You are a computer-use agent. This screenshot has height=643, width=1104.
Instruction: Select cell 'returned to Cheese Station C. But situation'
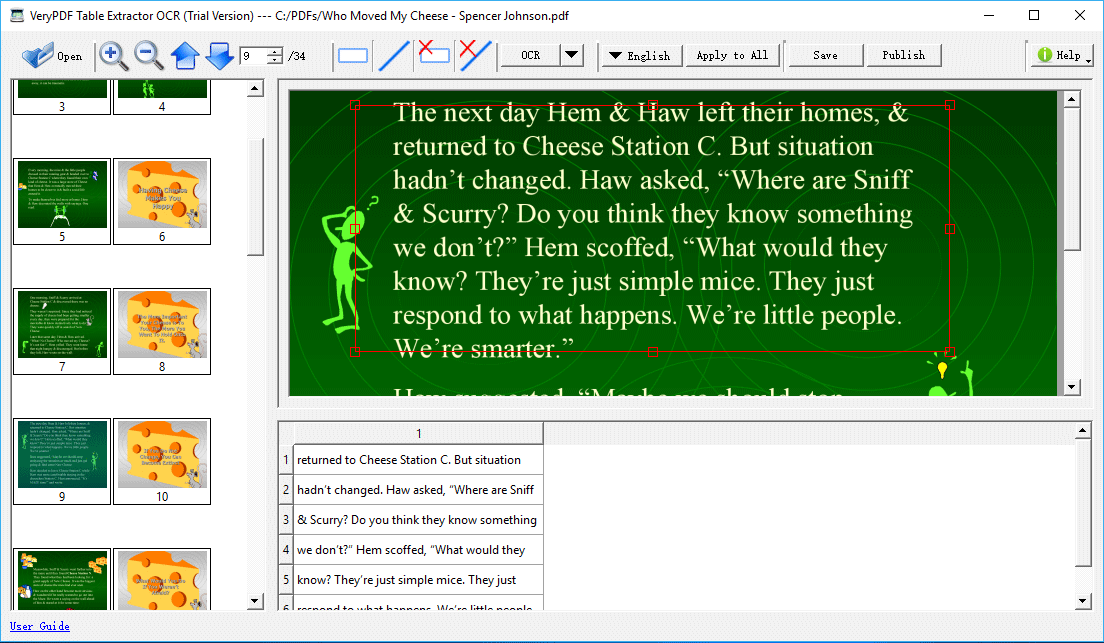point(418,460)
